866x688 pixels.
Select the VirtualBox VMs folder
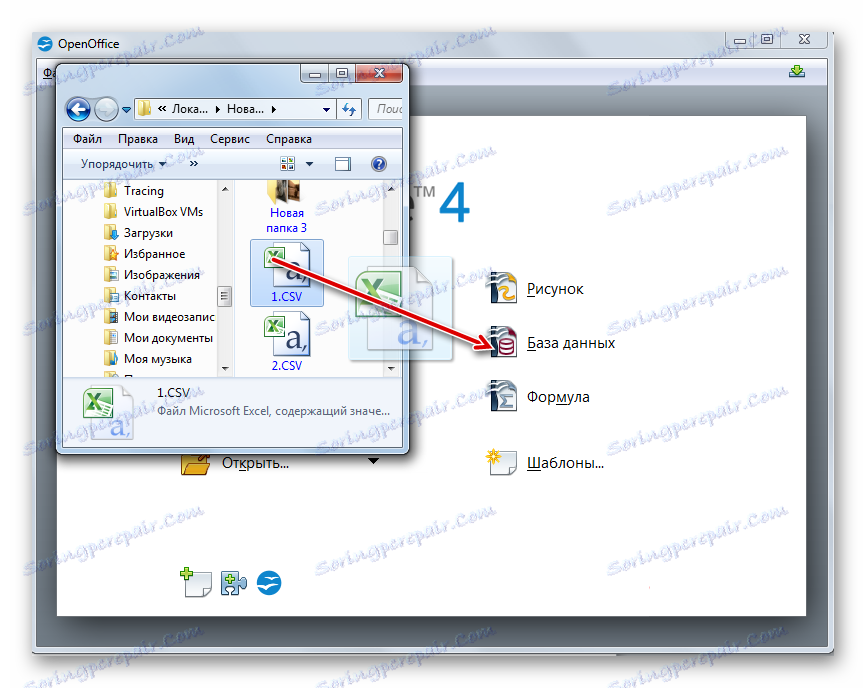click(x=163, y=212)
